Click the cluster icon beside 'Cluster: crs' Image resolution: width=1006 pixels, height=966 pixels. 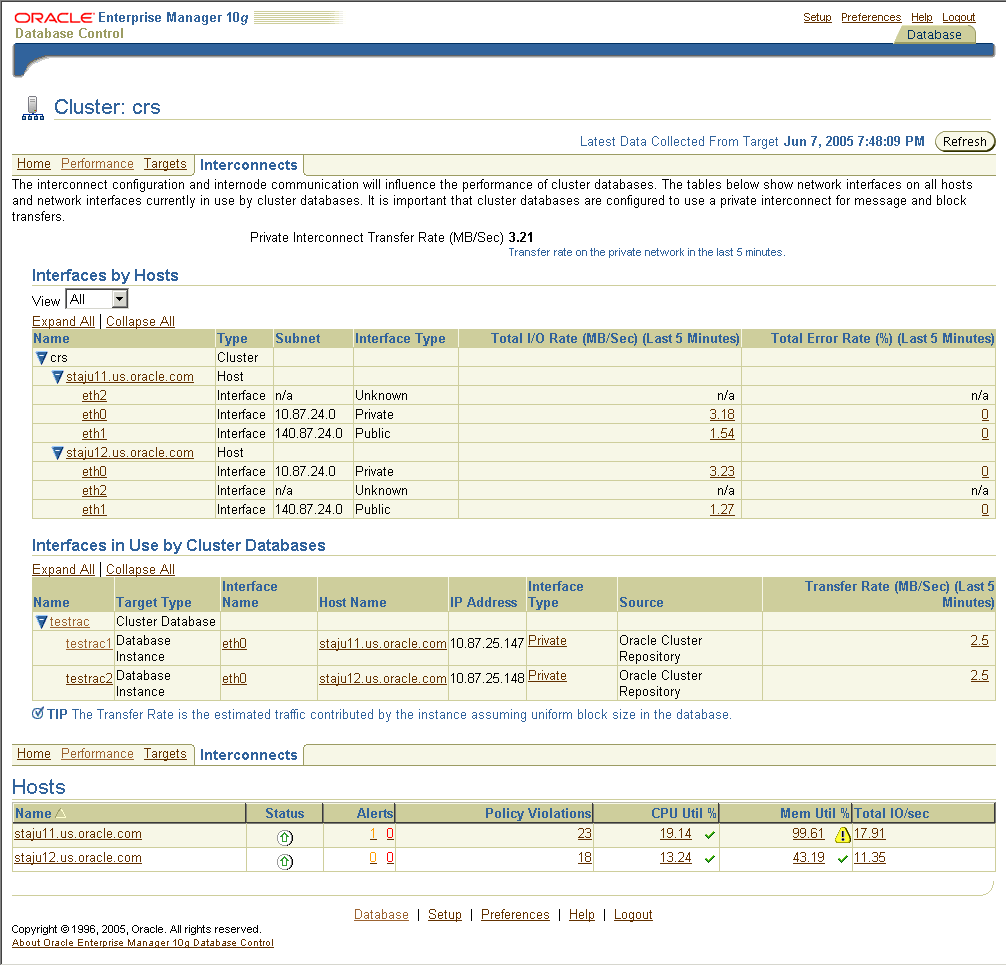click(x=33, y=105)
